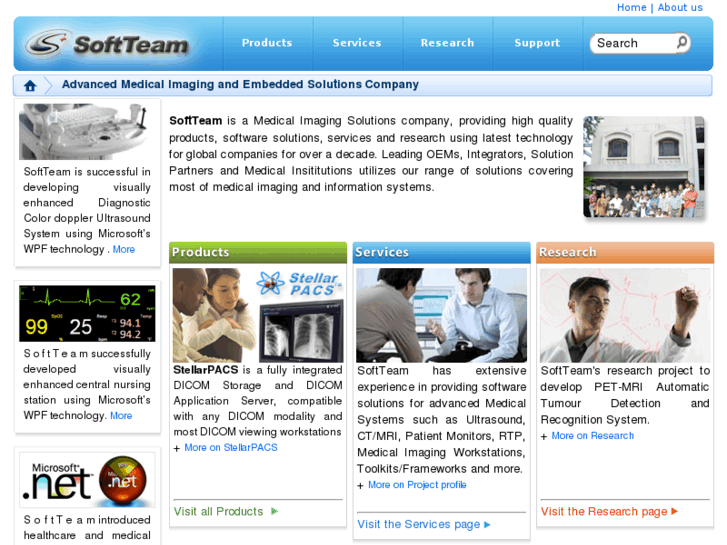The width and height of the screenshot is (727, 545).
Task: Click the arrow after Visit all Products
Action: (274, 511)
